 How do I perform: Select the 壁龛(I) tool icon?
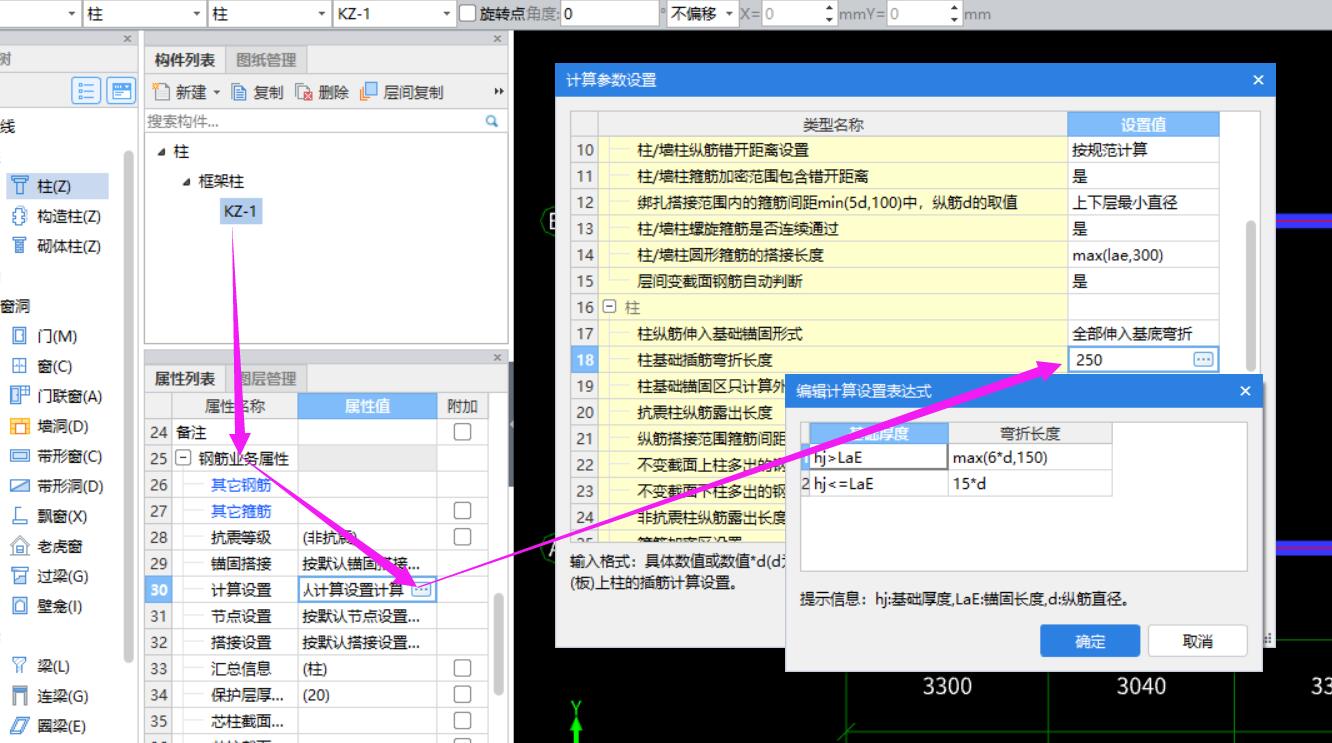coord(20,606)
